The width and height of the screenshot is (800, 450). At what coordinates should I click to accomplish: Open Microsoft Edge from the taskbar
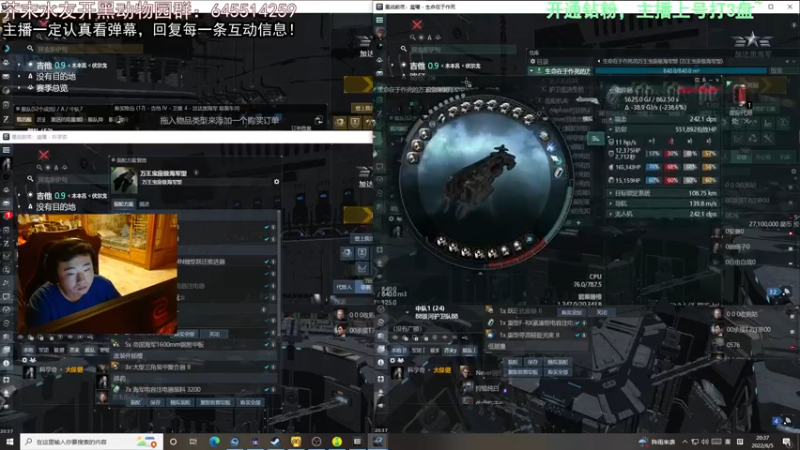point(214,441)
